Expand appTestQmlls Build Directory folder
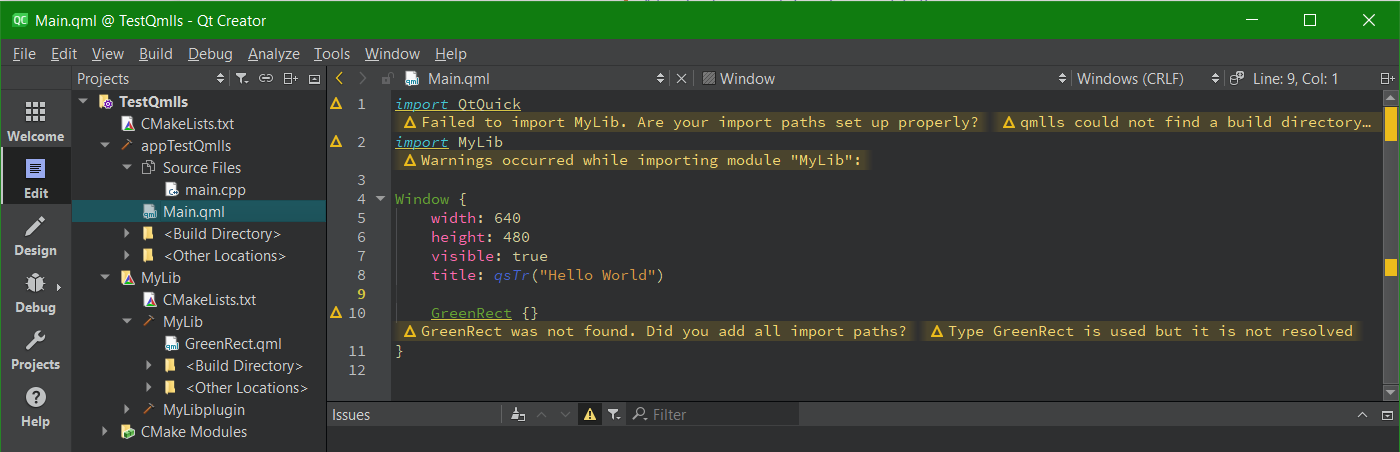 (127, 234)
